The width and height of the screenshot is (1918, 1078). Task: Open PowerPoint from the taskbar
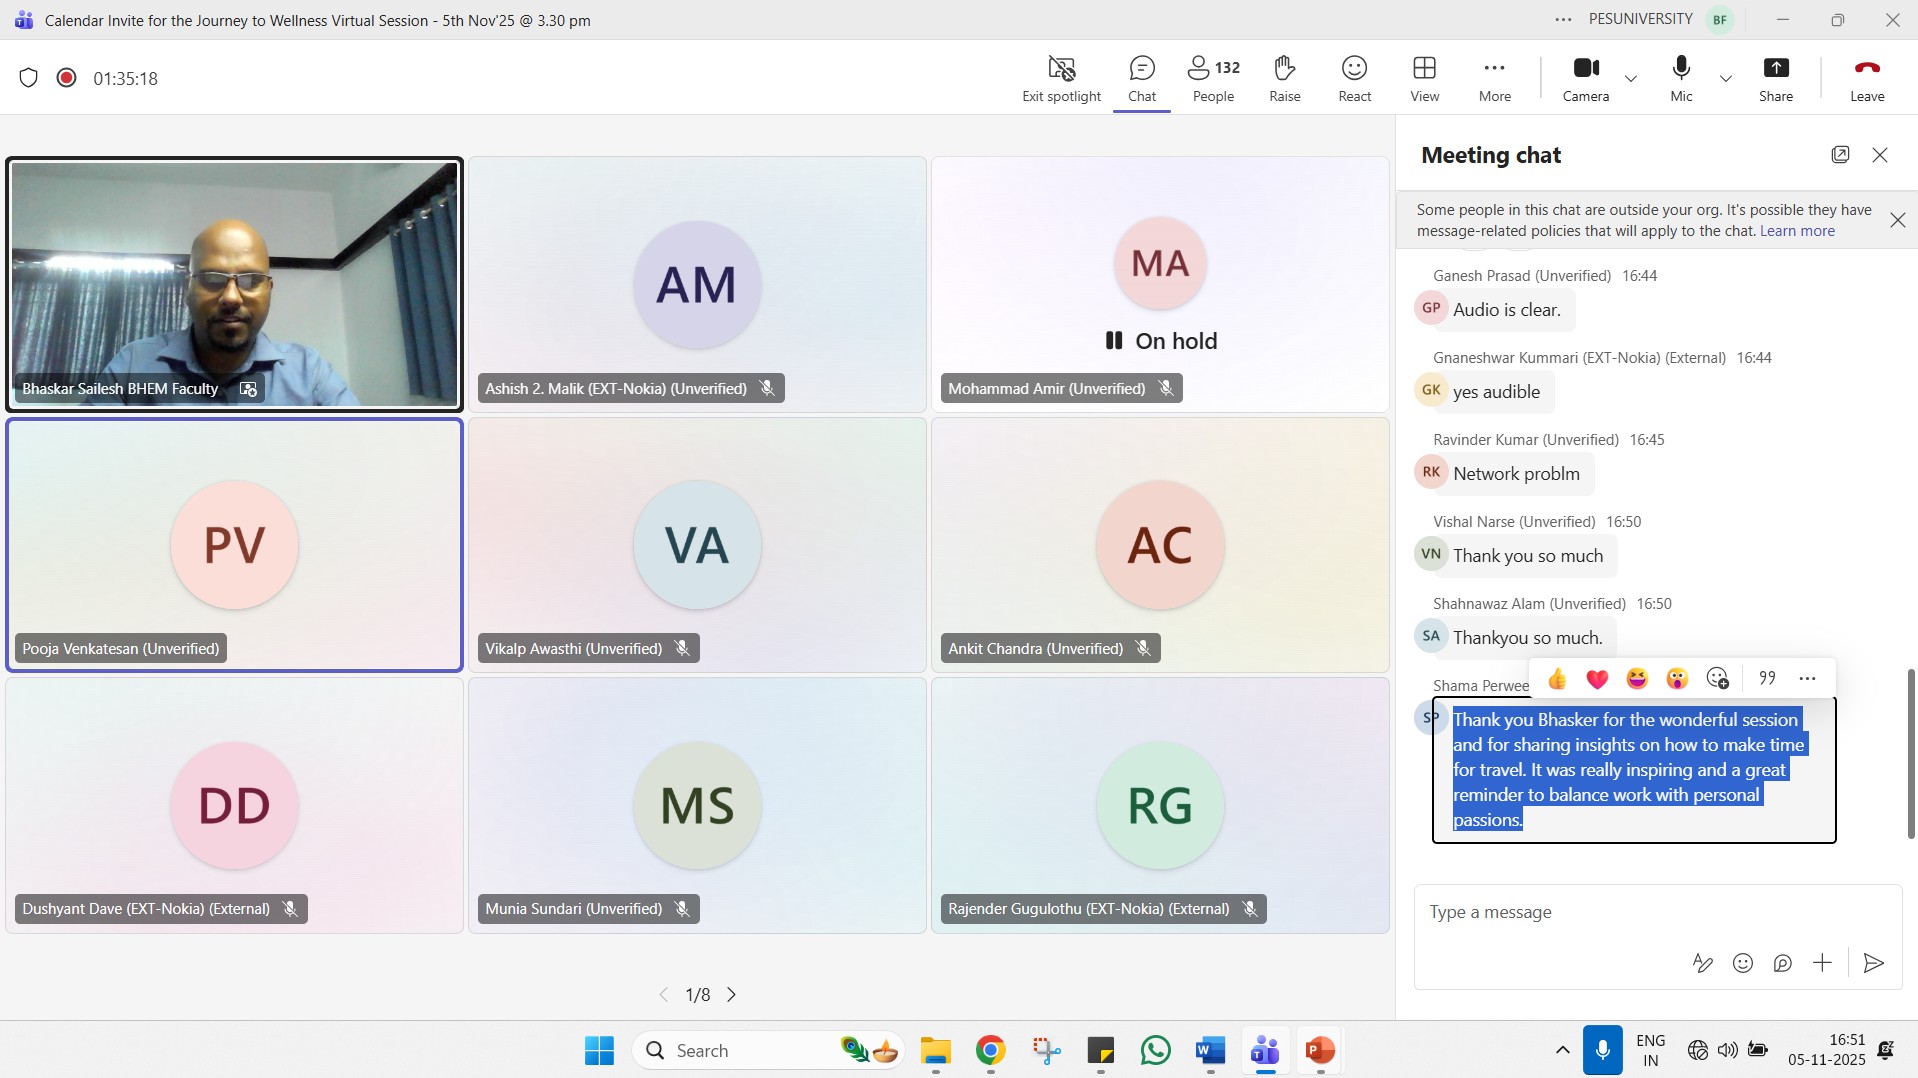(x=1318, y=1051)
